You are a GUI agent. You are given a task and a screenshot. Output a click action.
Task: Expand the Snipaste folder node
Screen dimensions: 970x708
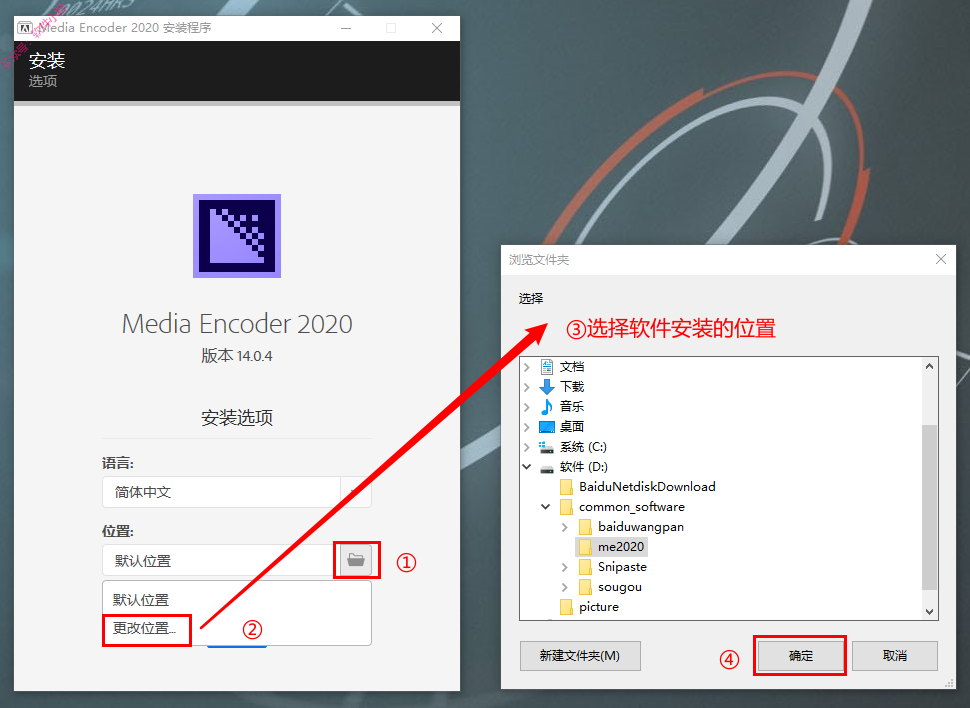564,567
